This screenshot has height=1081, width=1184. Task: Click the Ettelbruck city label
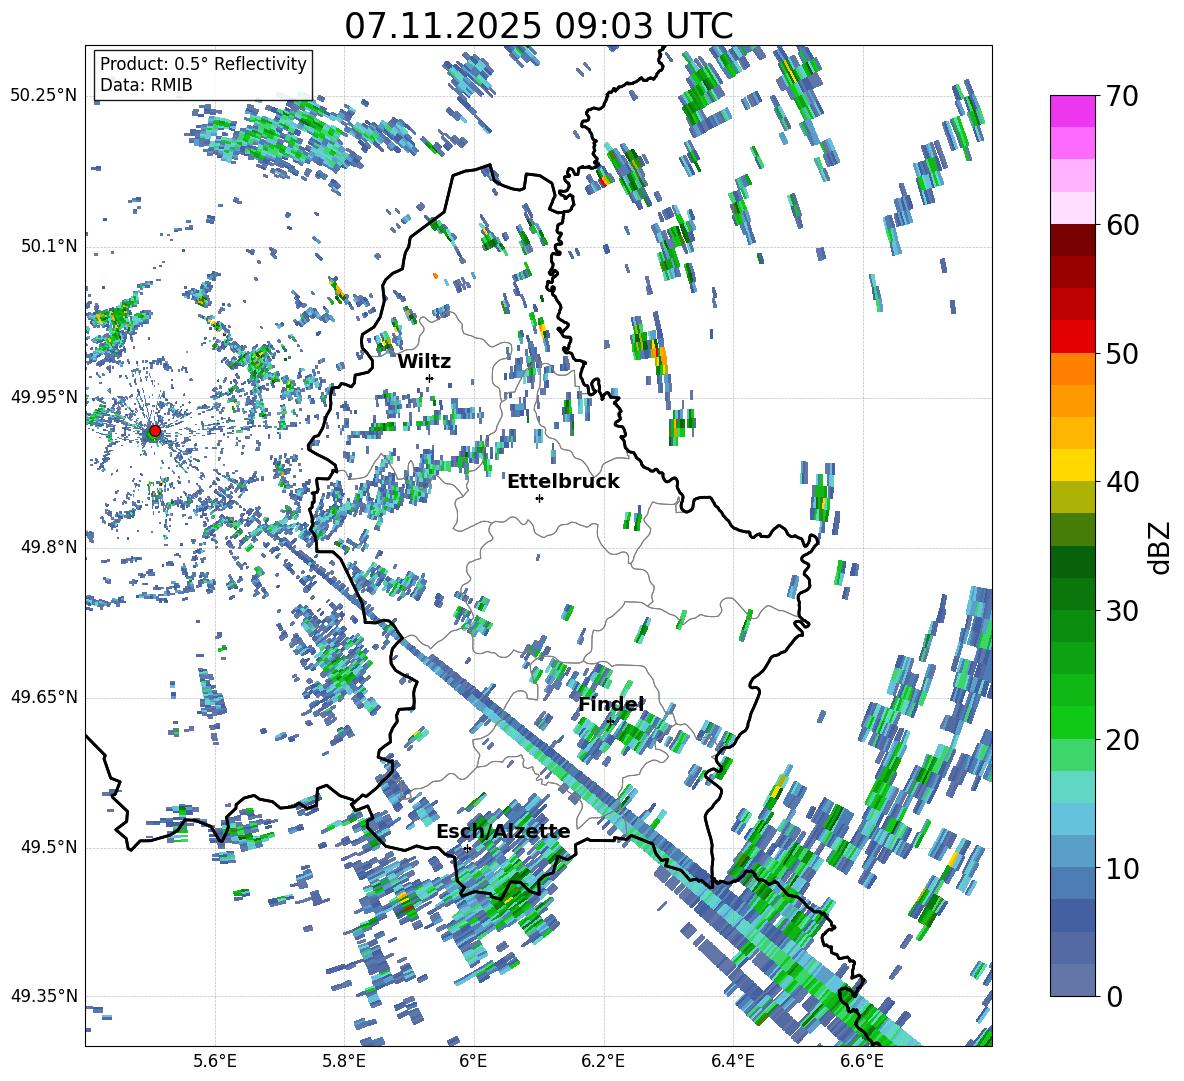(563, 482)
